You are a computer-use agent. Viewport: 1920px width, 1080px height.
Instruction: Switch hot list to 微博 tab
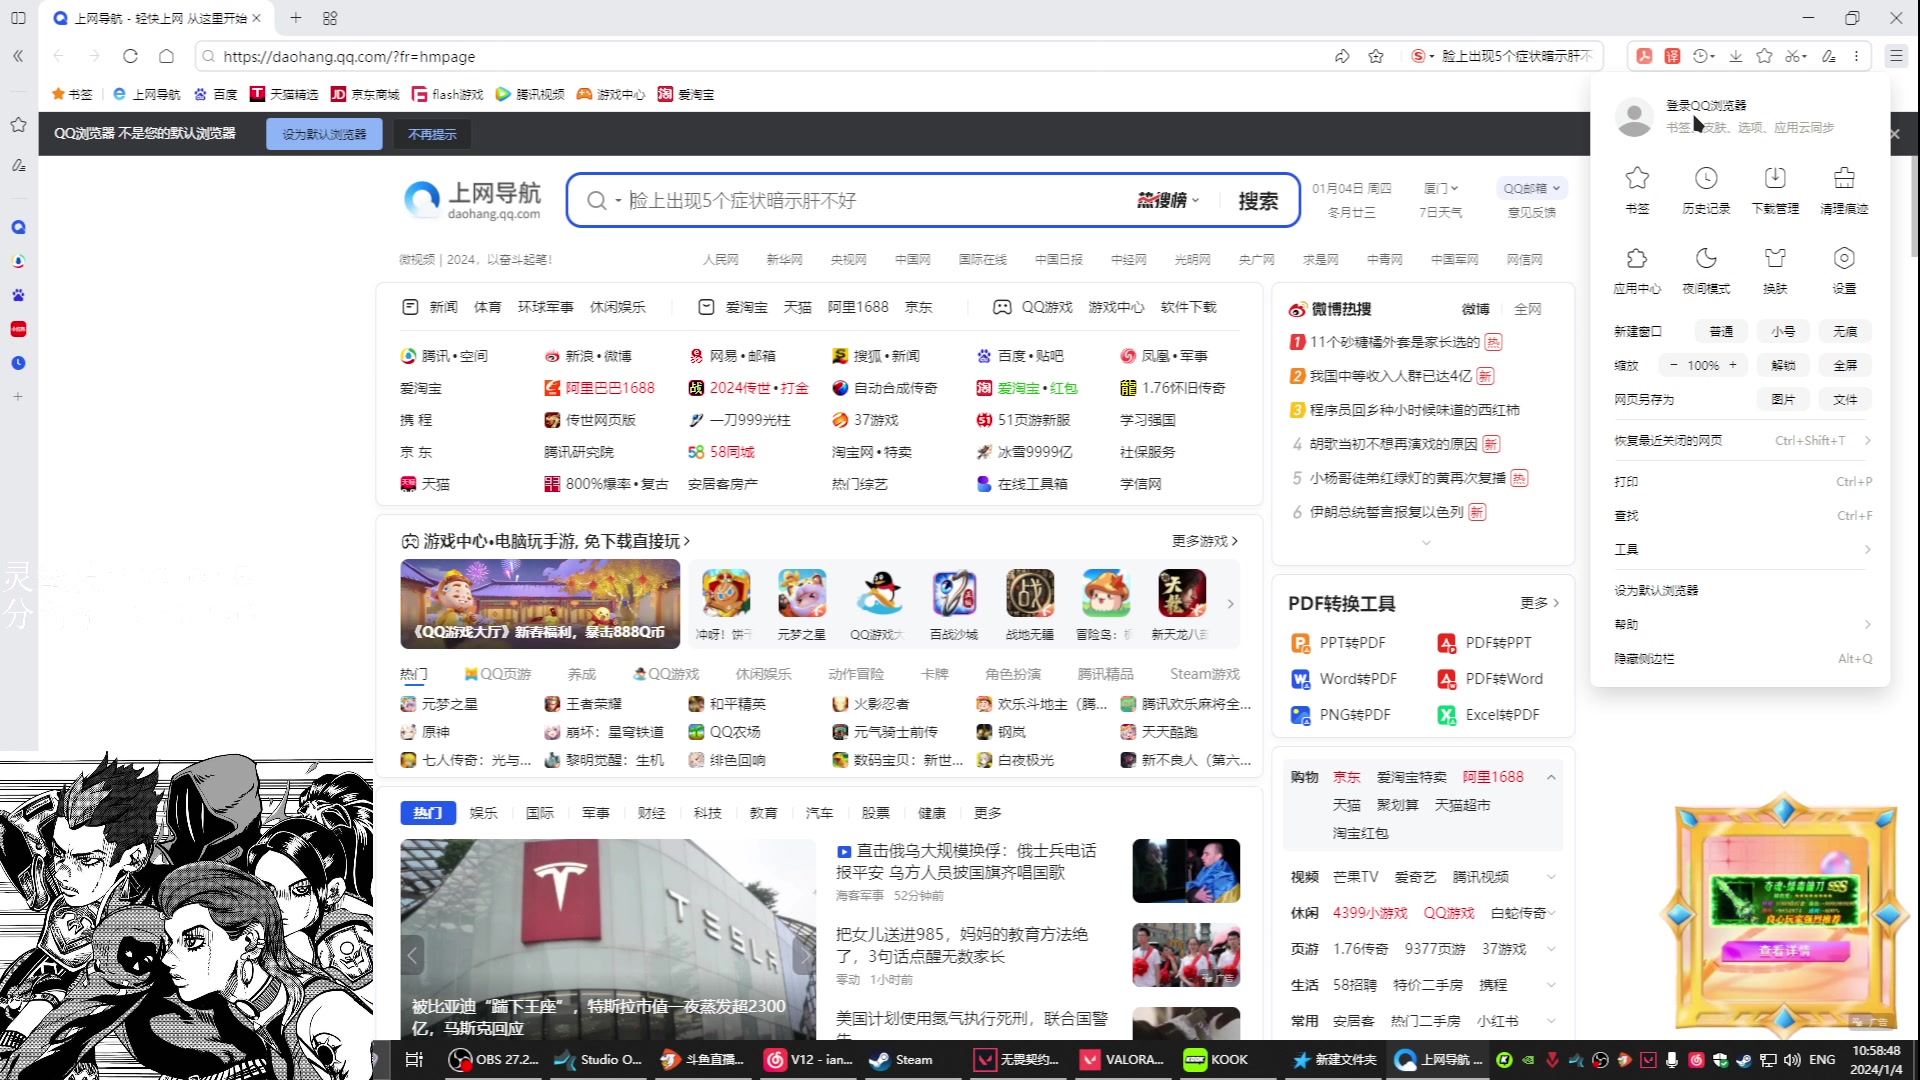pyautogui.click(x=1475, y=309)
